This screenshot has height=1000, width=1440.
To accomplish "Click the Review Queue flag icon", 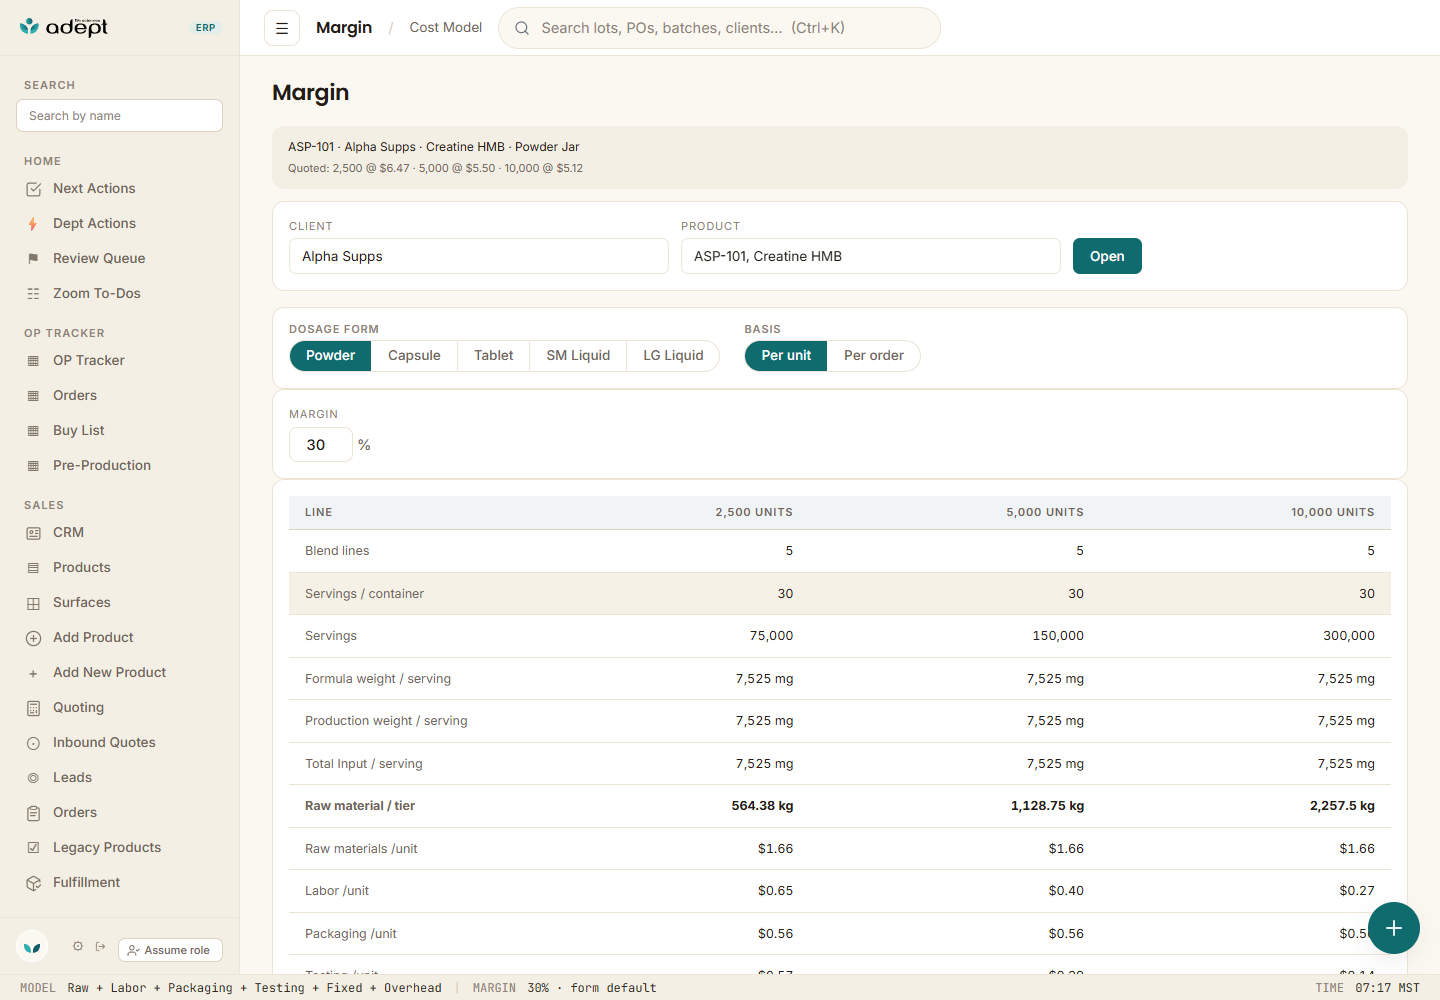I will click(33, 259).
